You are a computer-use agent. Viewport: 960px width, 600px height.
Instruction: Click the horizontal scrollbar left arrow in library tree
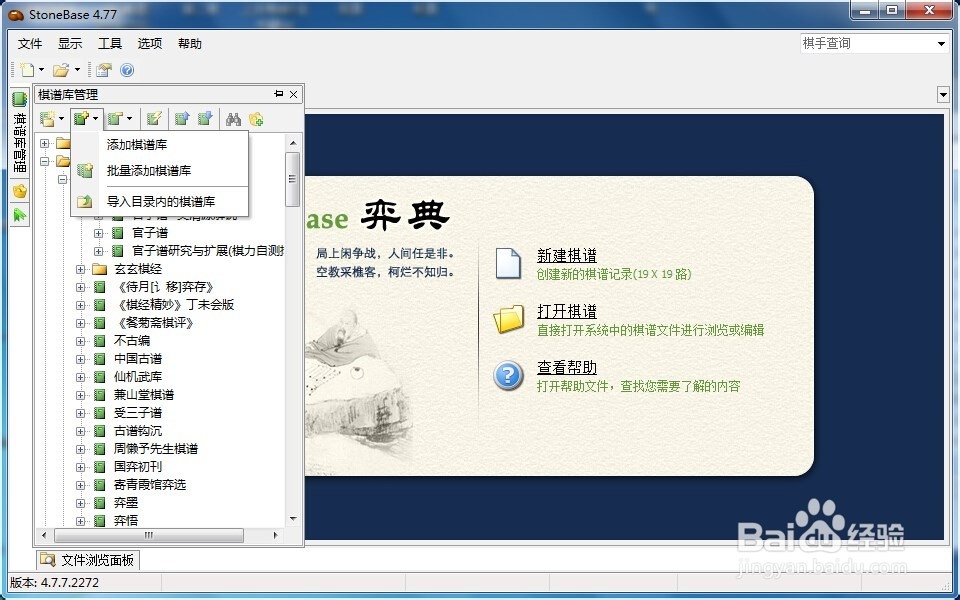coord(44,535)
